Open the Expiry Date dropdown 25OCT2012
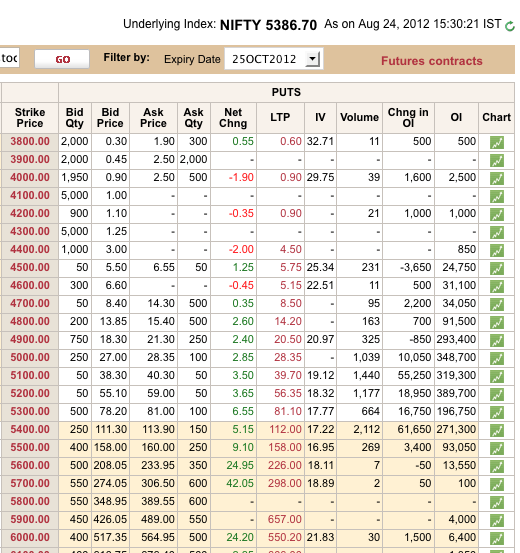The height and width of the screenshot is (553, 520). point(274,59)
